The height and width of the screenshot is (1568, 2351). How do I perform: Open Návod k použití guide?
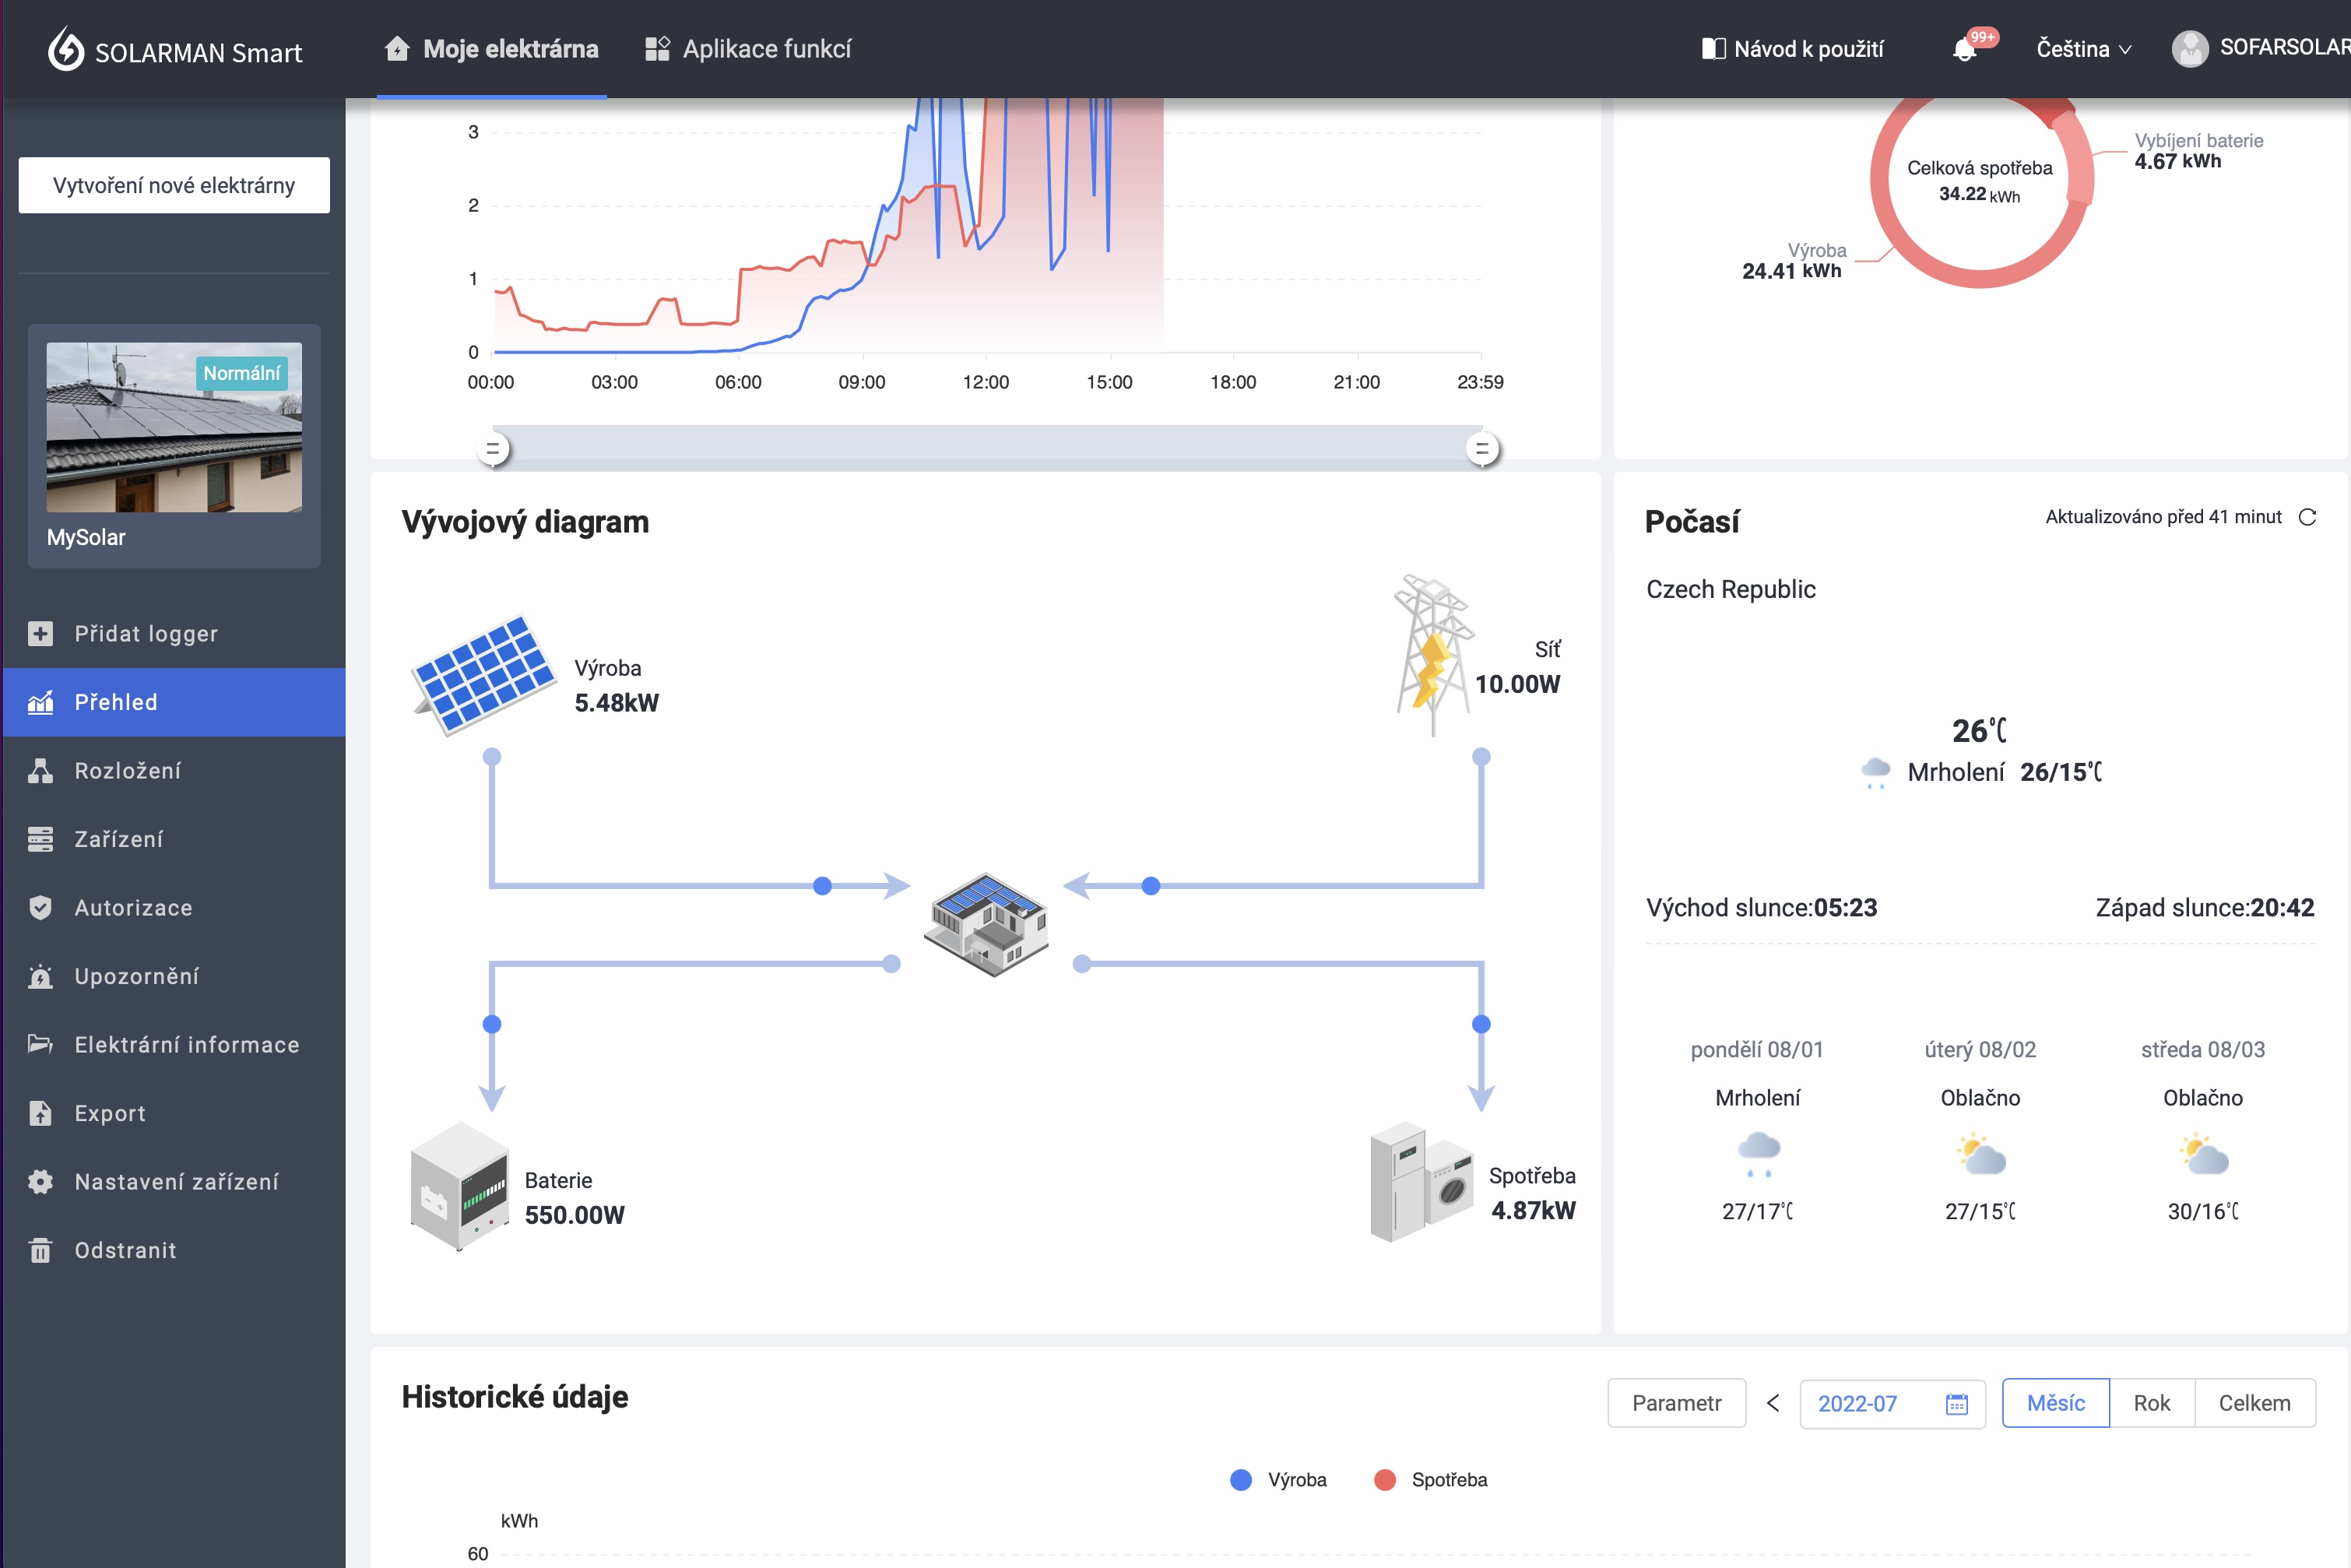pos(1792,49)
